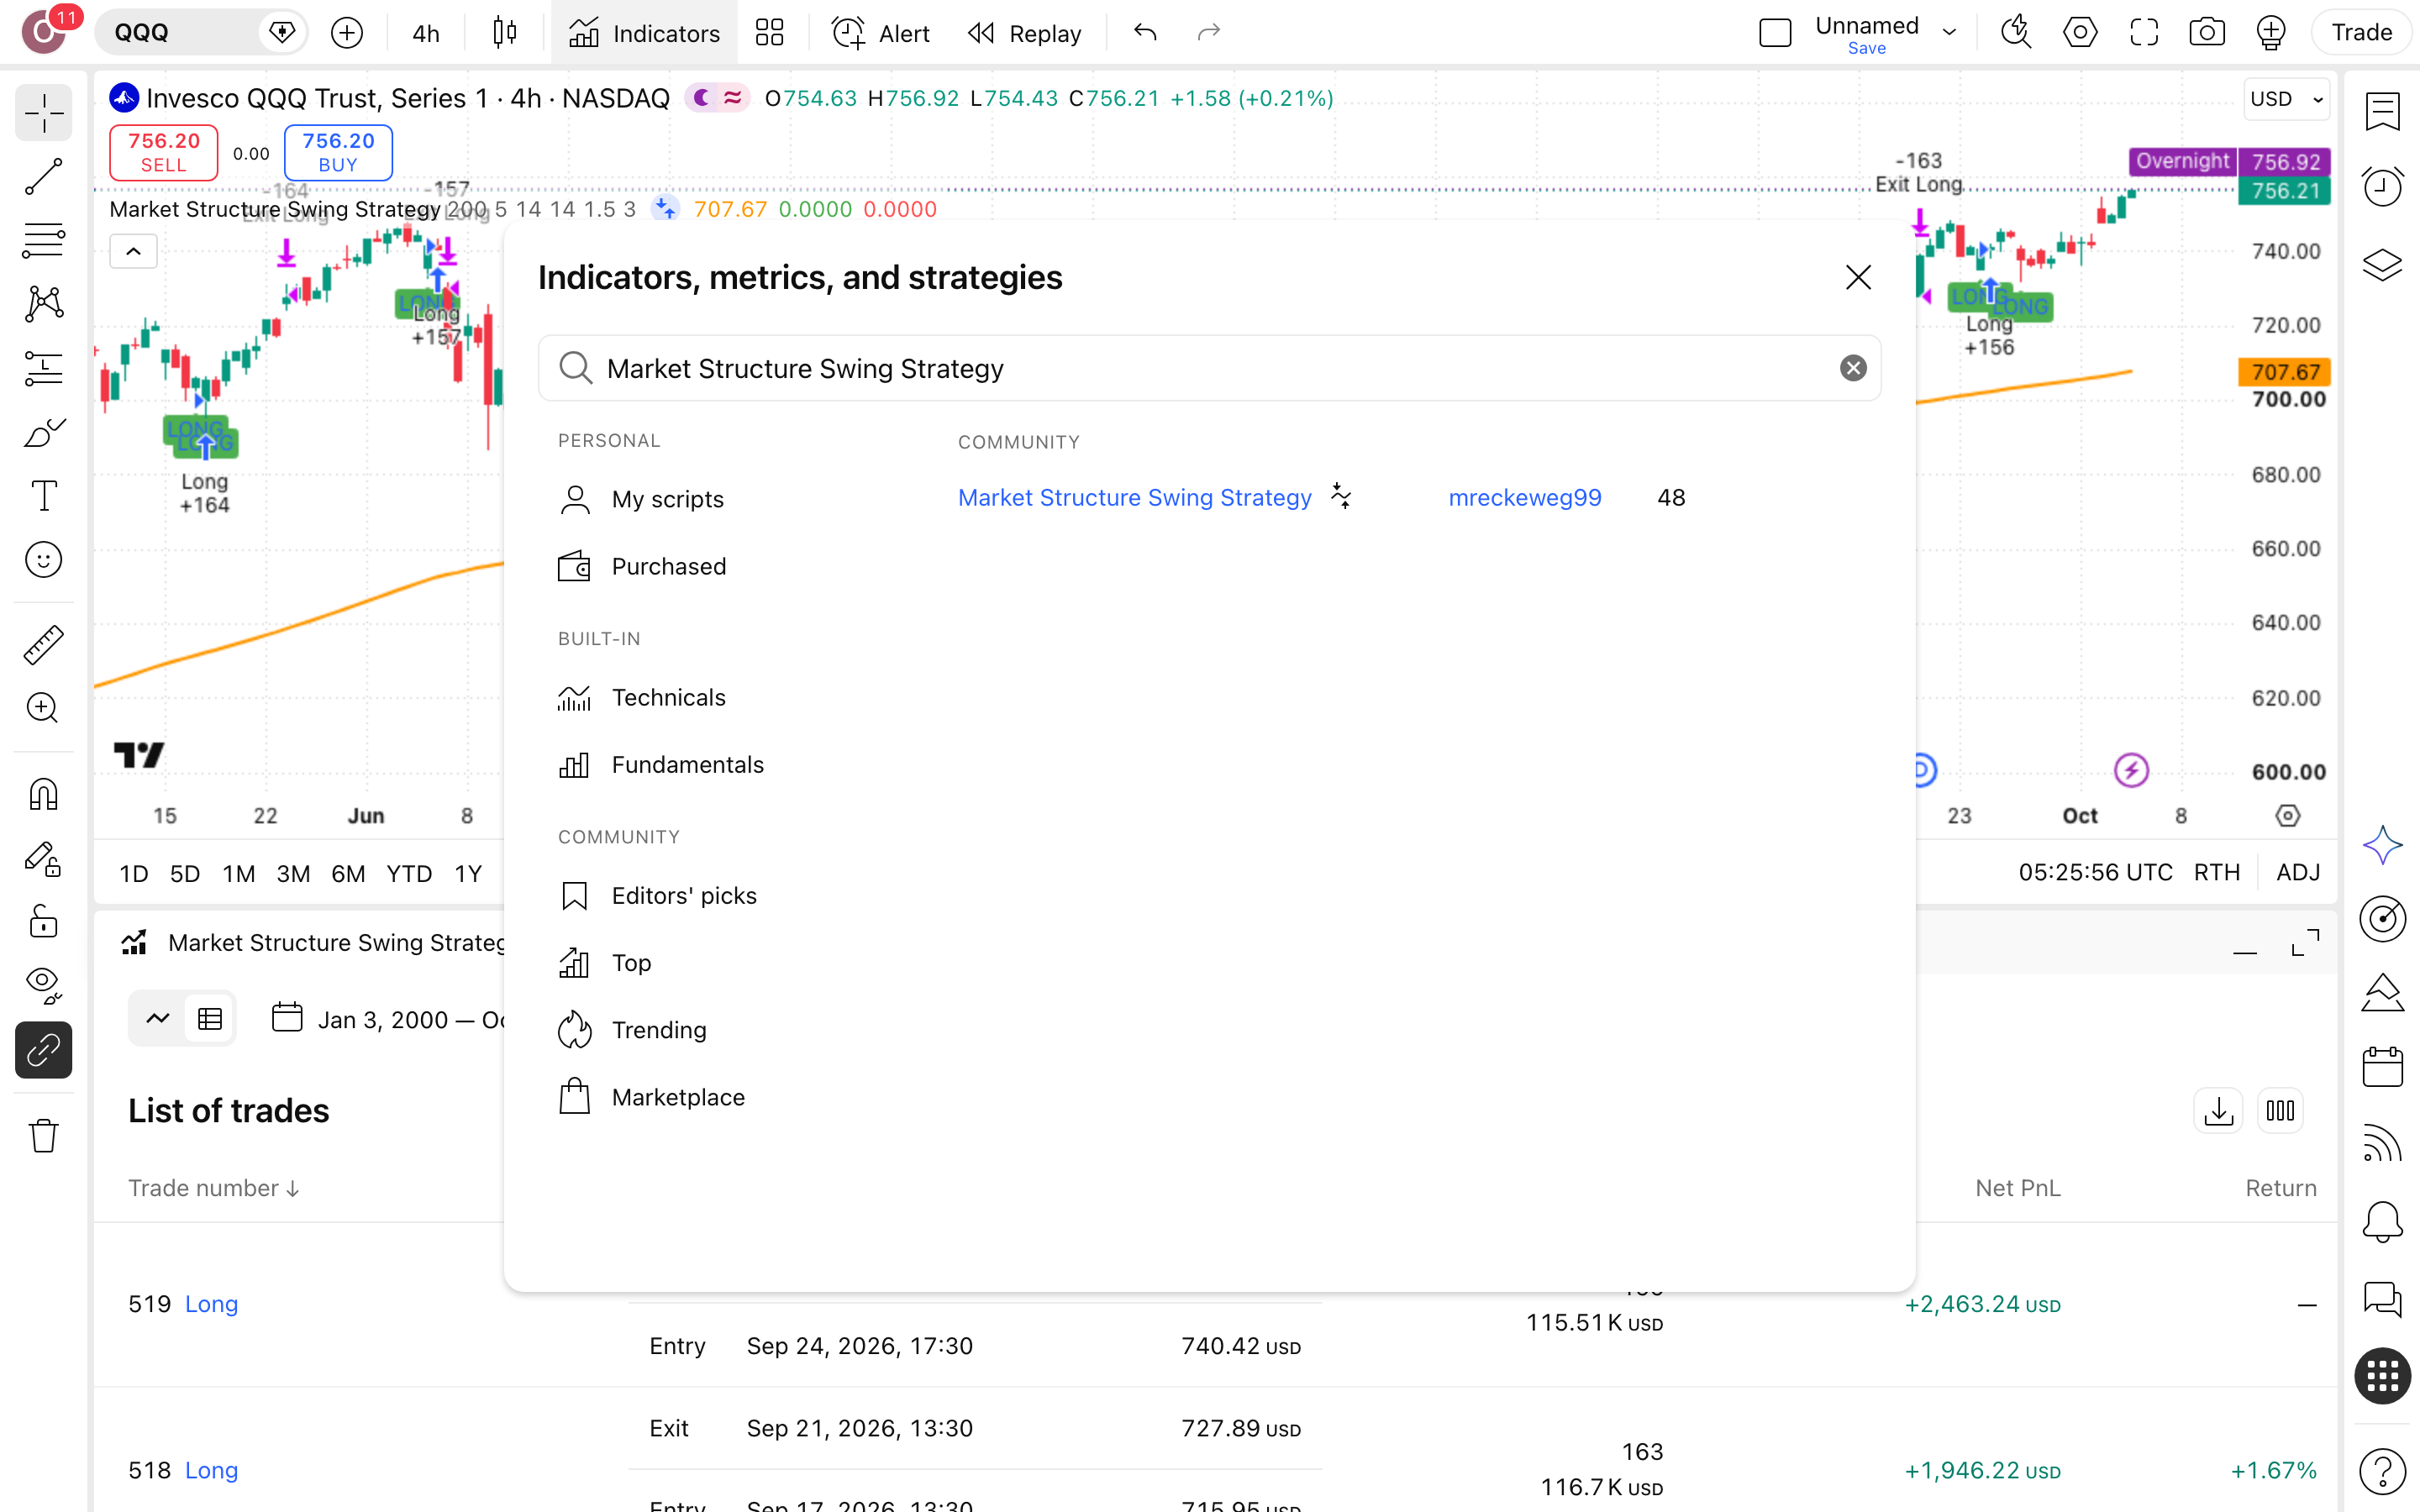Click the magnet mode icon

click(43, 794)
